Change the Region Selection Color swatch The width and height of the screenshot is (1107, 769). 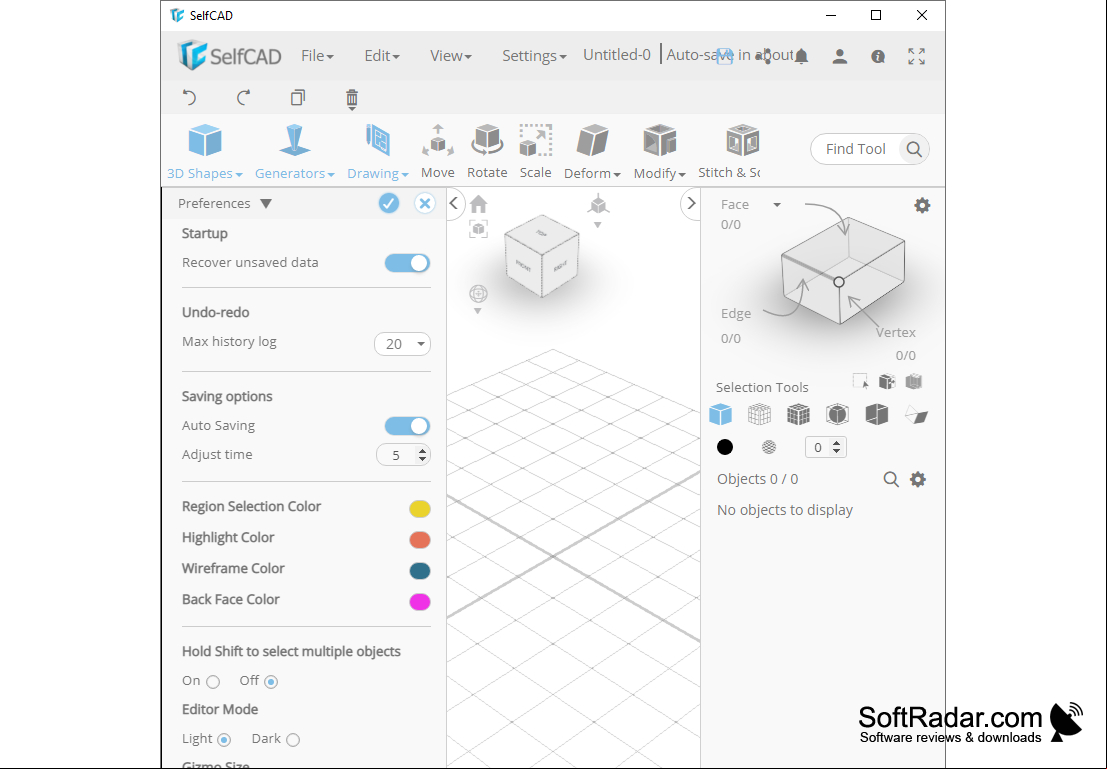(420, 508)
